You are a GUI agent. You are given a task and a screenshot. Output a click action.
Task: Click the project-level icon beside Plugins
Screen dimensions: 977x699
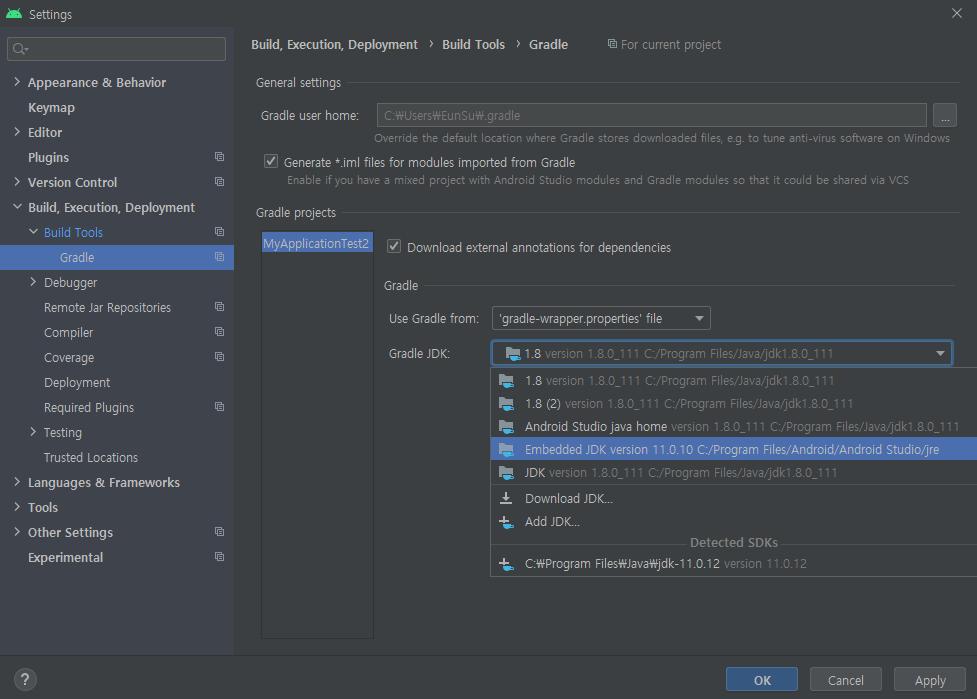pos(219,157)
